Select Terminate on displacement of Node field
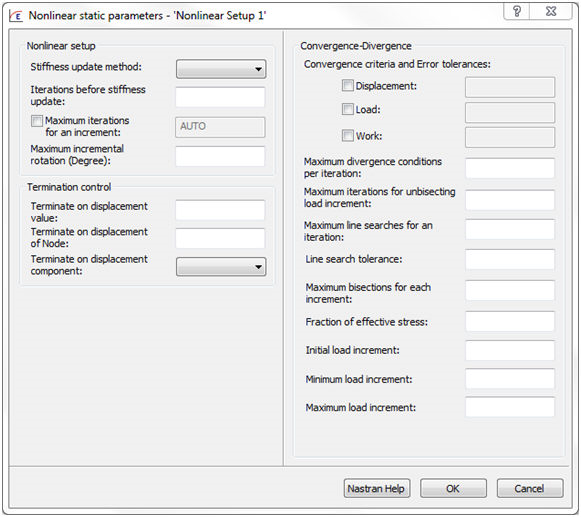Image resolution: width=581 pixels, height=517 pixels. (220, 238)
